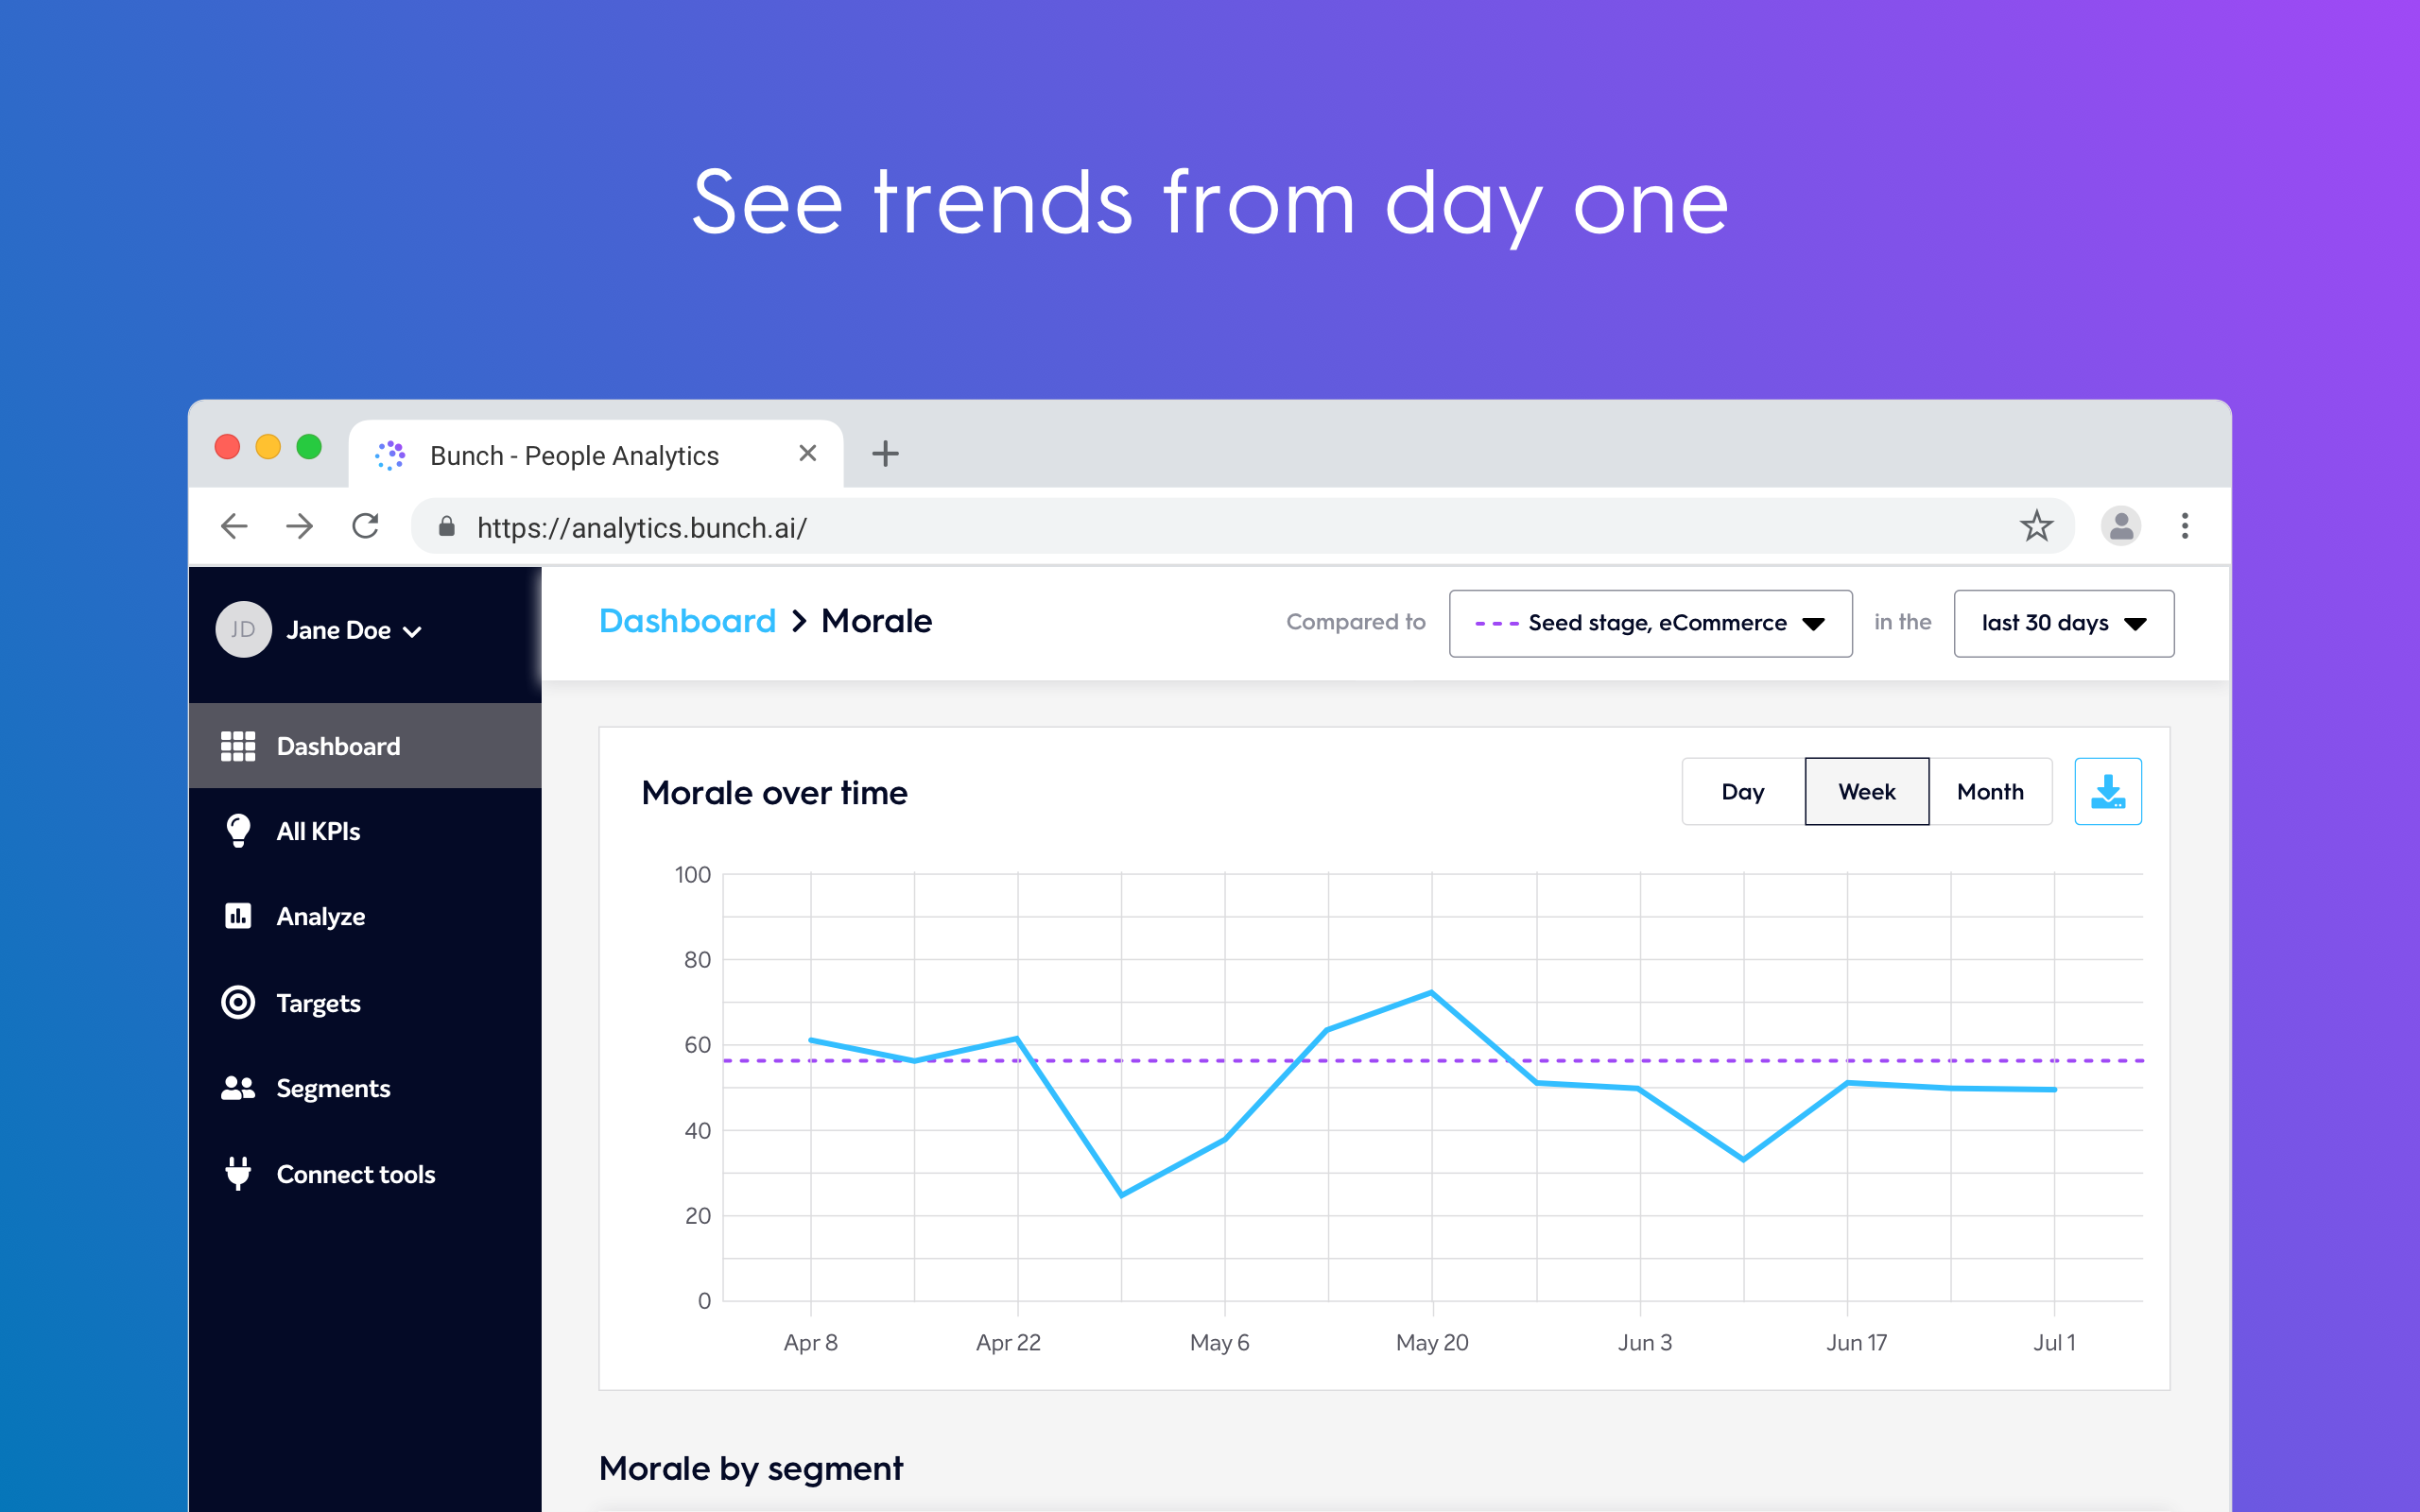Select the Dashboard sidebar item
The height and width of the screenshot is (1512, 2420).
[x=338, y=746]
